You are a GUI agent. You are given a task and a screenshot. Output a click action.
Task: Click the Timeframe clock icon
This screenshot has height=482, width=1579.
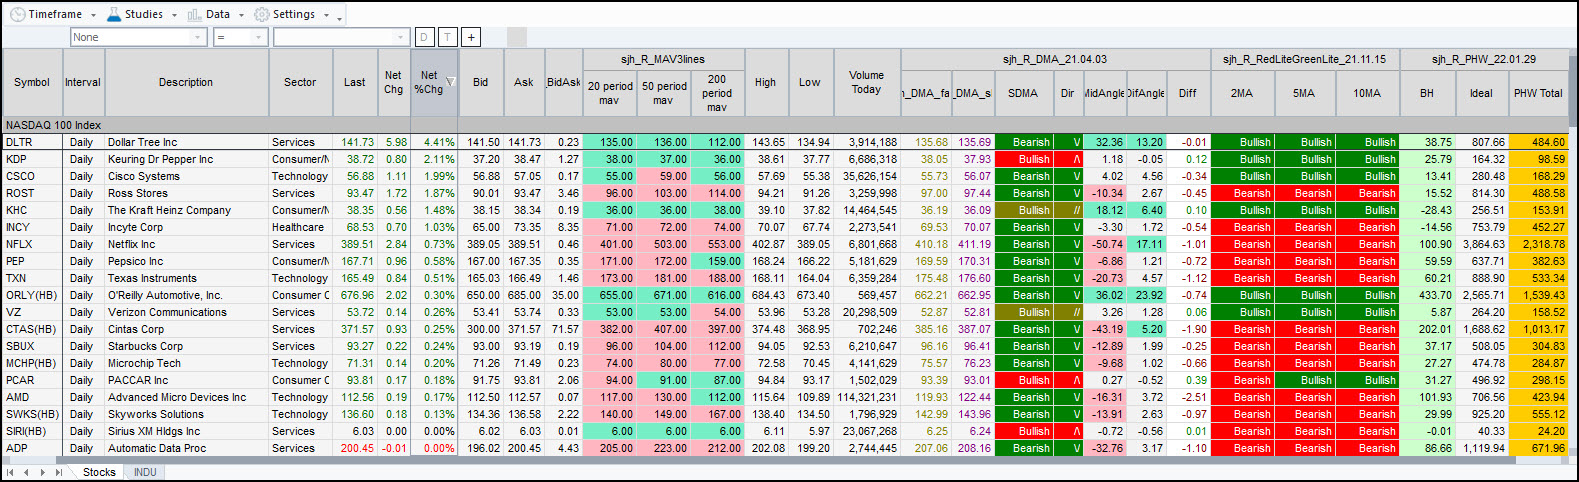[17, 14]
